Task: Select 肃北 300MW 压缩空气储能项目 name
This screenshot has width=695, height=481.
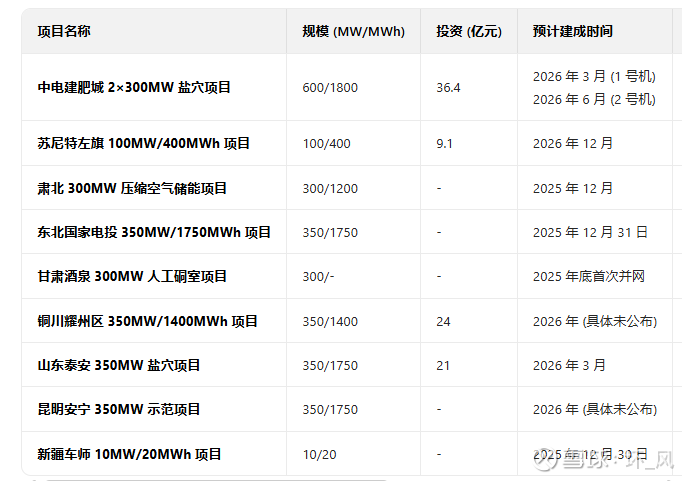Action: (x=132, y=188)
